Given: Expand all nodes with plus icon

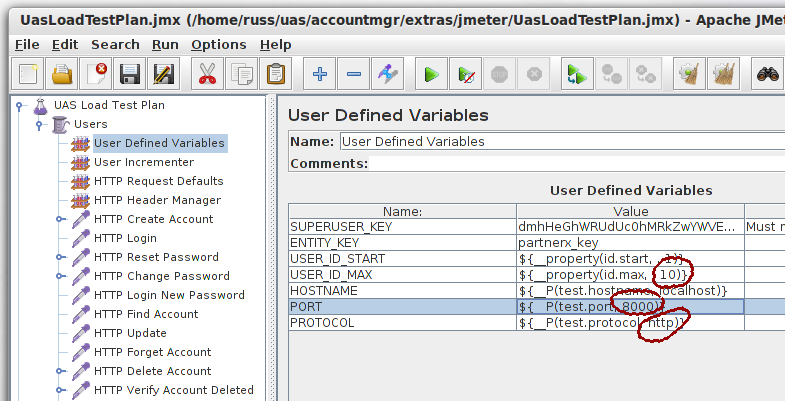Looking at the screenshot, I should [x=319, y=74].
